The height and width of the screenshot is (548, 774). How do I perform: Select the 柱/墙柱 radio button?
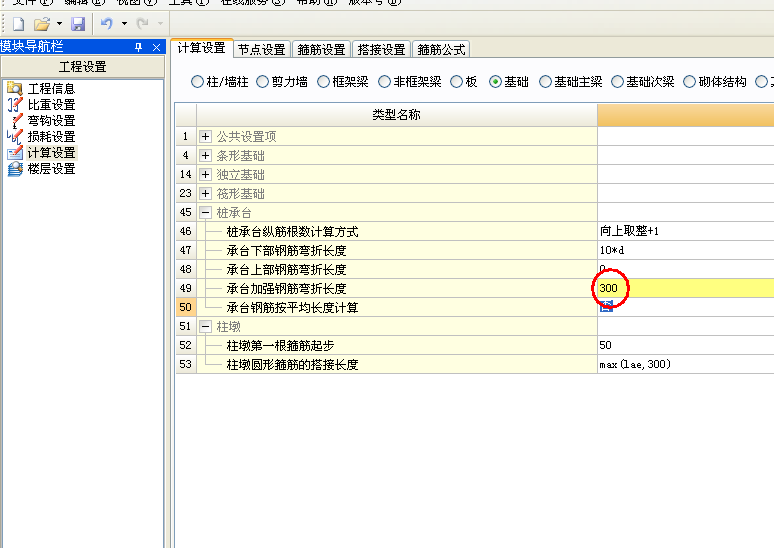[197, 81]
